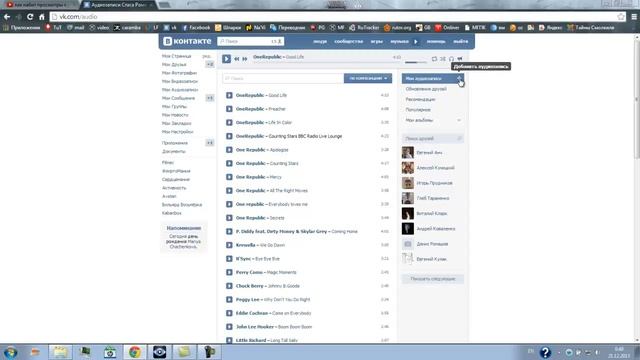Play N'Sync – Bye Bye Bye
The width and height of the screenshot is (640, 360).
point(229,259)
